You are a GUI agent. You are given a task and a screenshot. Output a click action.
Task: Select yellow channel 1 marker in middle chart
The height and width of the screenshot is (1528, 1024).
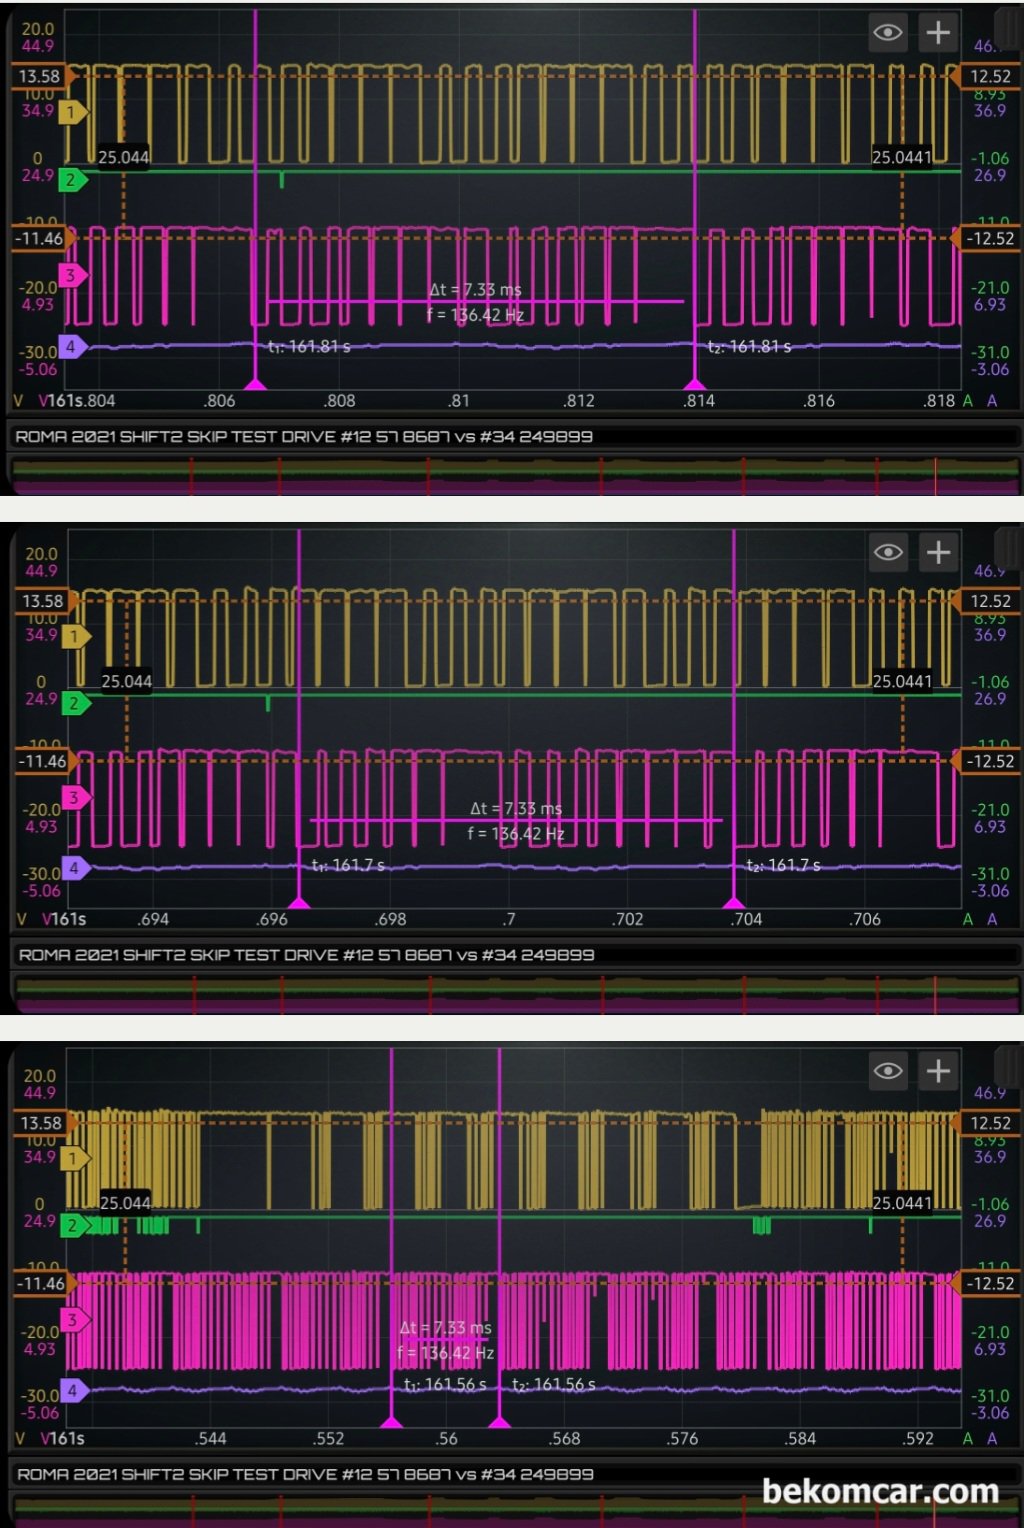tap(76, 636)
